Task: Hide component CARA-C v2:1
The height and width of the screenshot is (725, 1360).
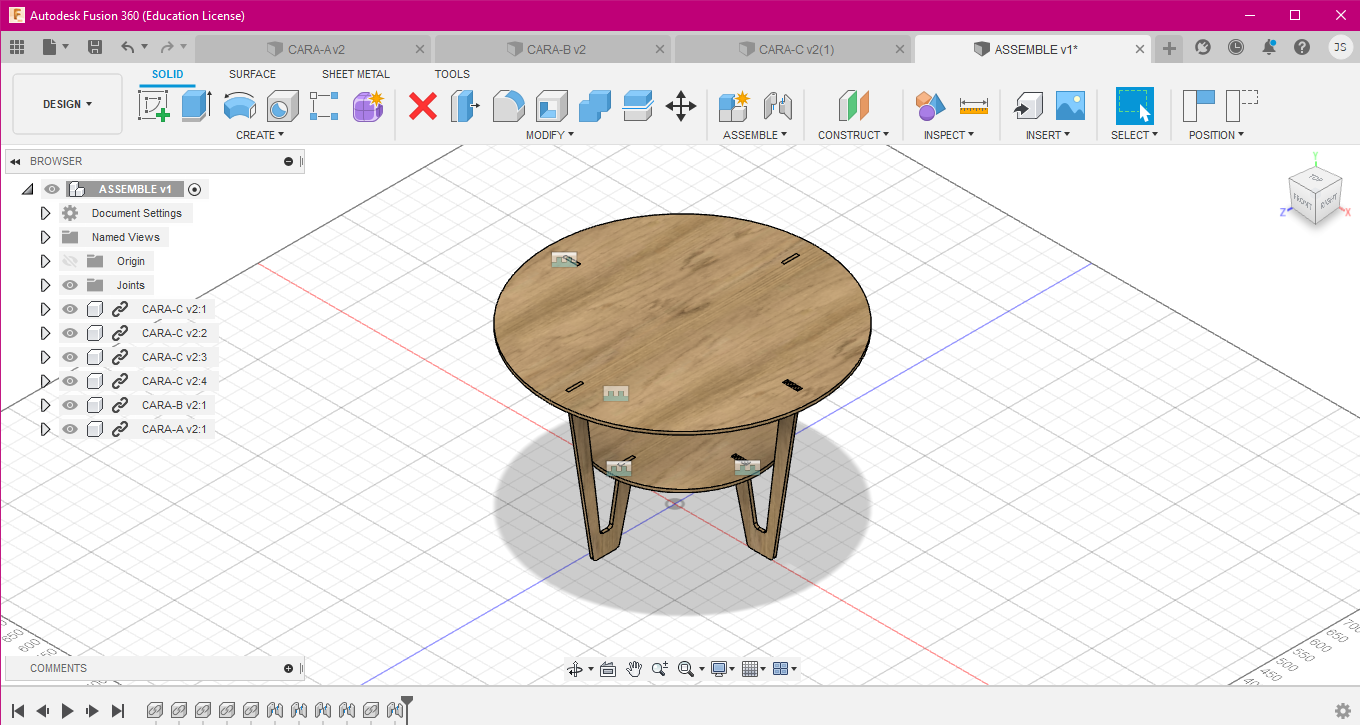Action: (x=70, y=309)
